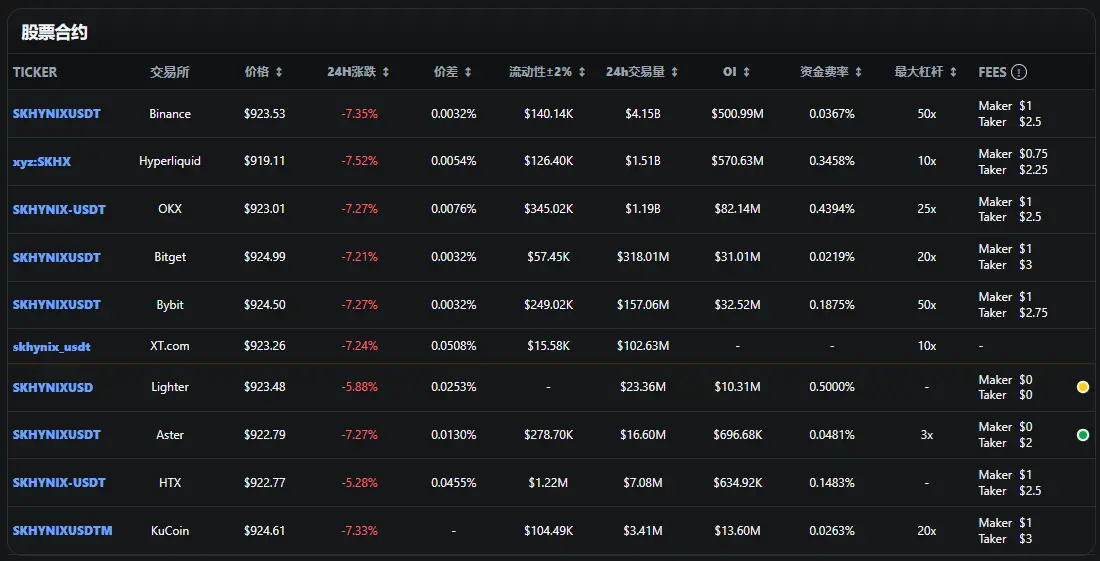
Task: Click price $919.11 in Hyperliquid row
Action: [x=264, y=161]
